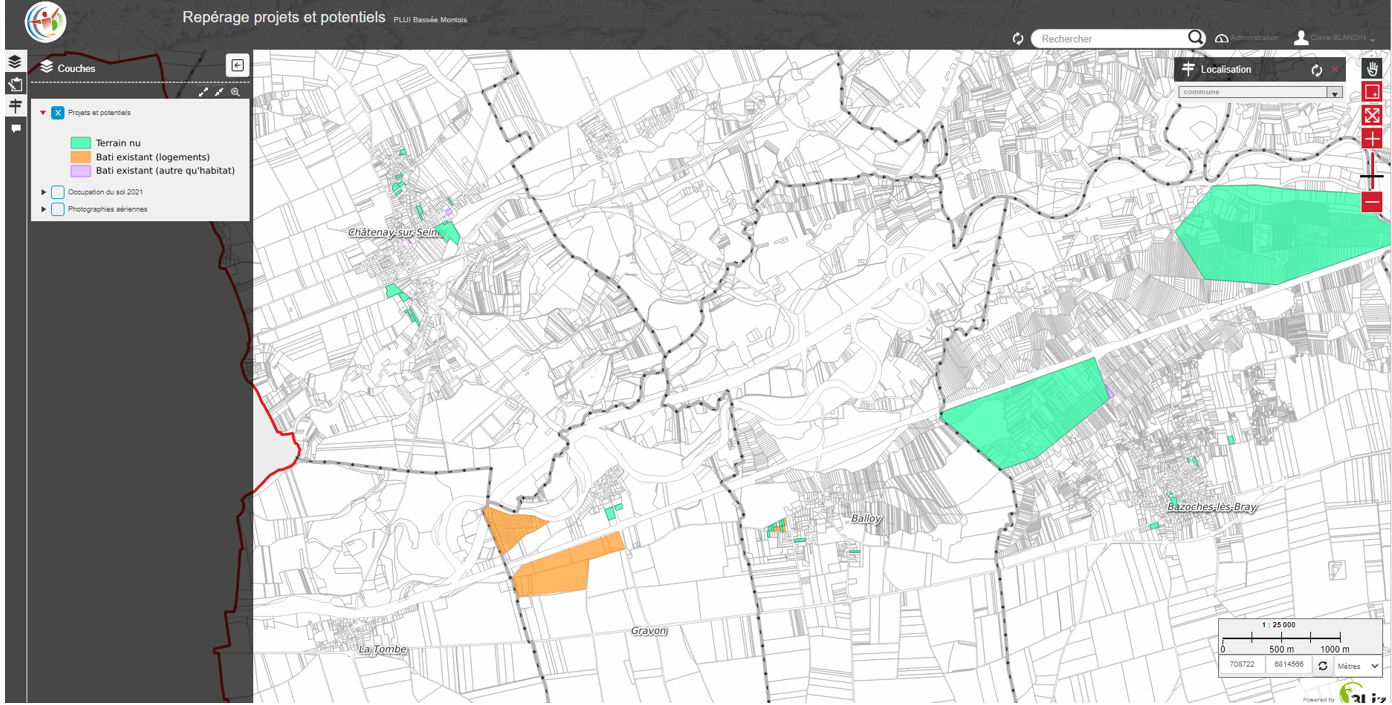Zoom to full map extent

point(1372,116)
